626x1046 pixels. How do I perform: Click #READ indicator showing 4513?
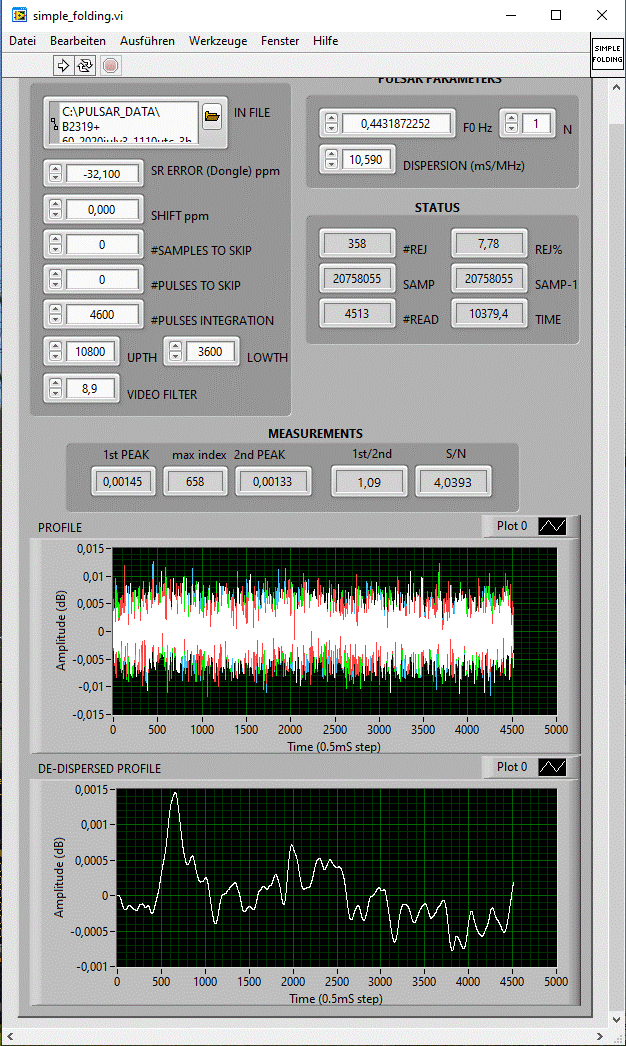tap(357, 313)
